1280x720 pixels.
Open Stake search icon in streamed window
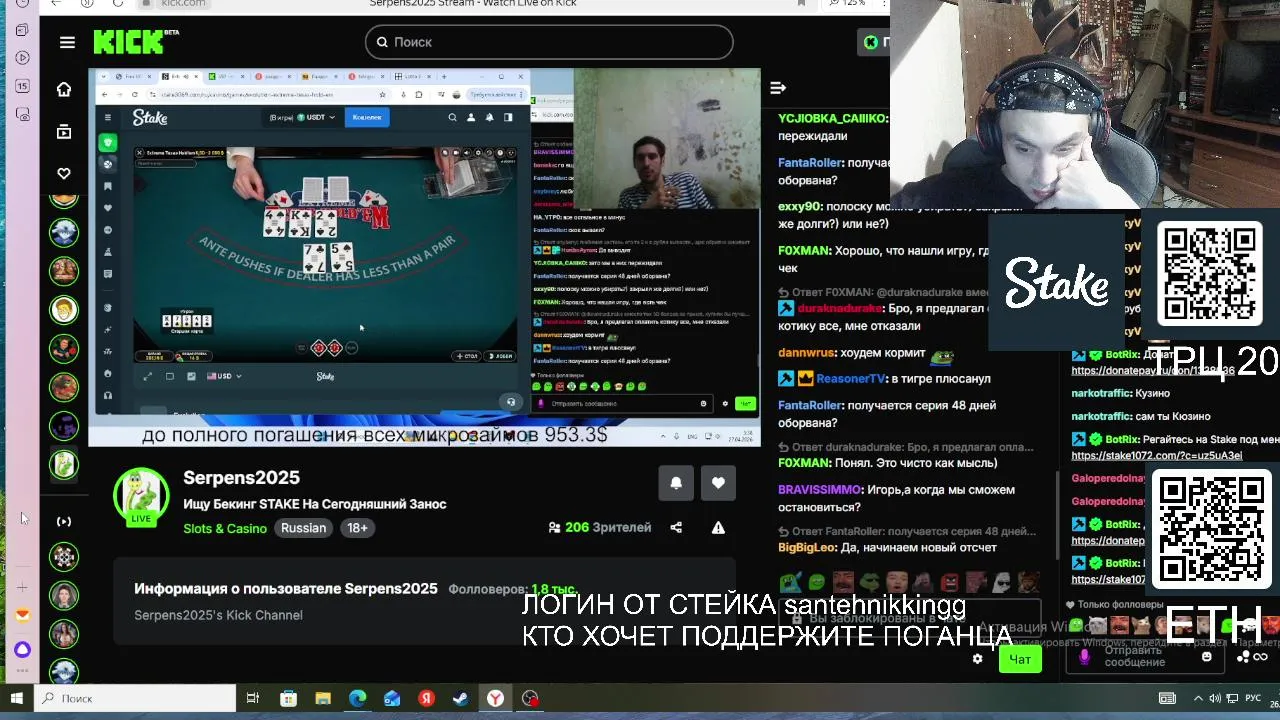[452, 117]
